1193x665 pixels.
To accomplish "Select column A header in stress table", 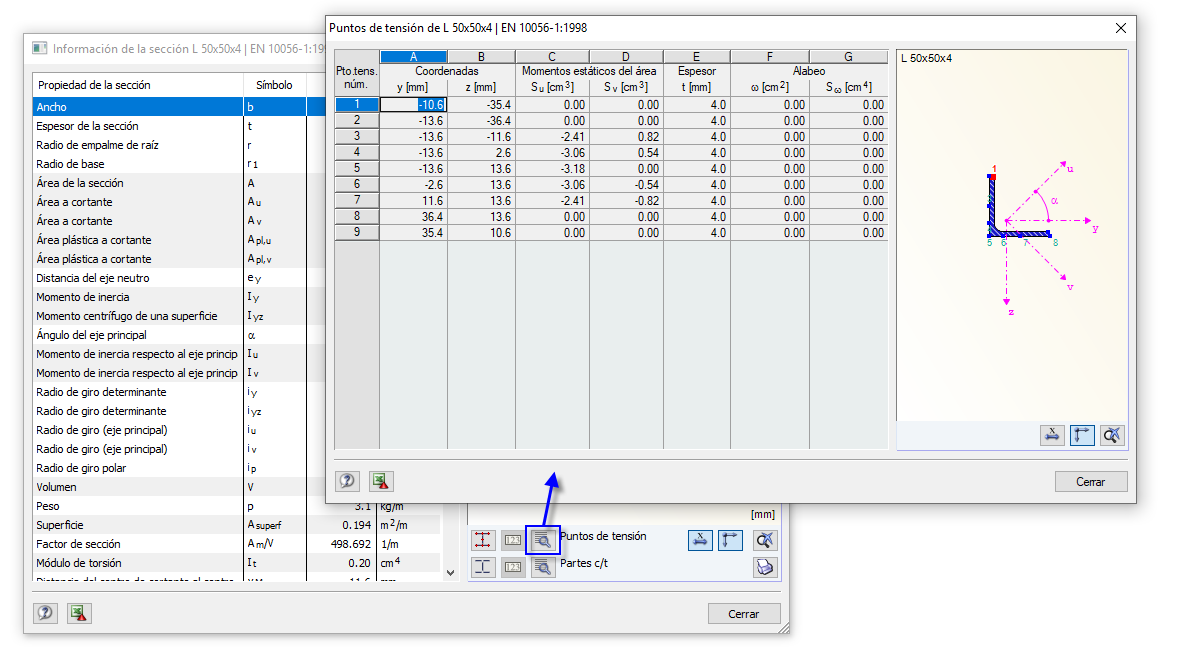I will point(413,57).
